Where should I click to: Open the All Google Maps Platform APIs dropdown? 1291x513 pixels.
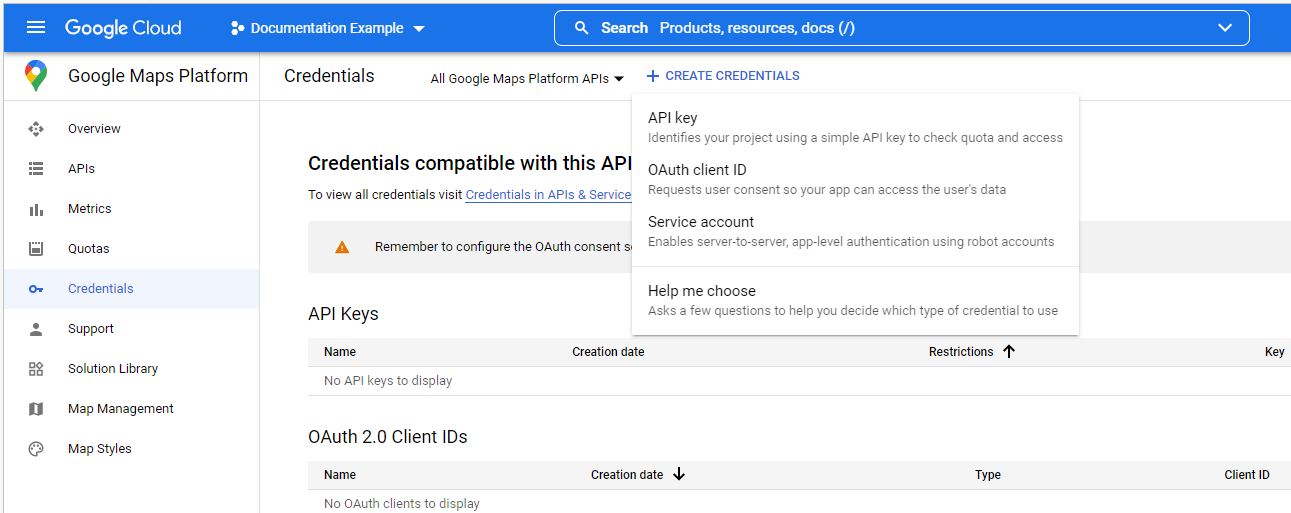point(527,79)
